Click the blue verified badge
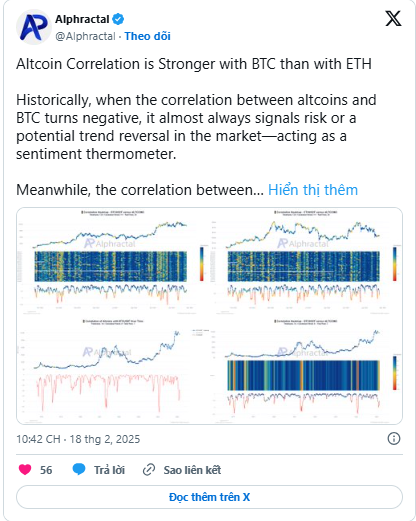 (118, 19)
